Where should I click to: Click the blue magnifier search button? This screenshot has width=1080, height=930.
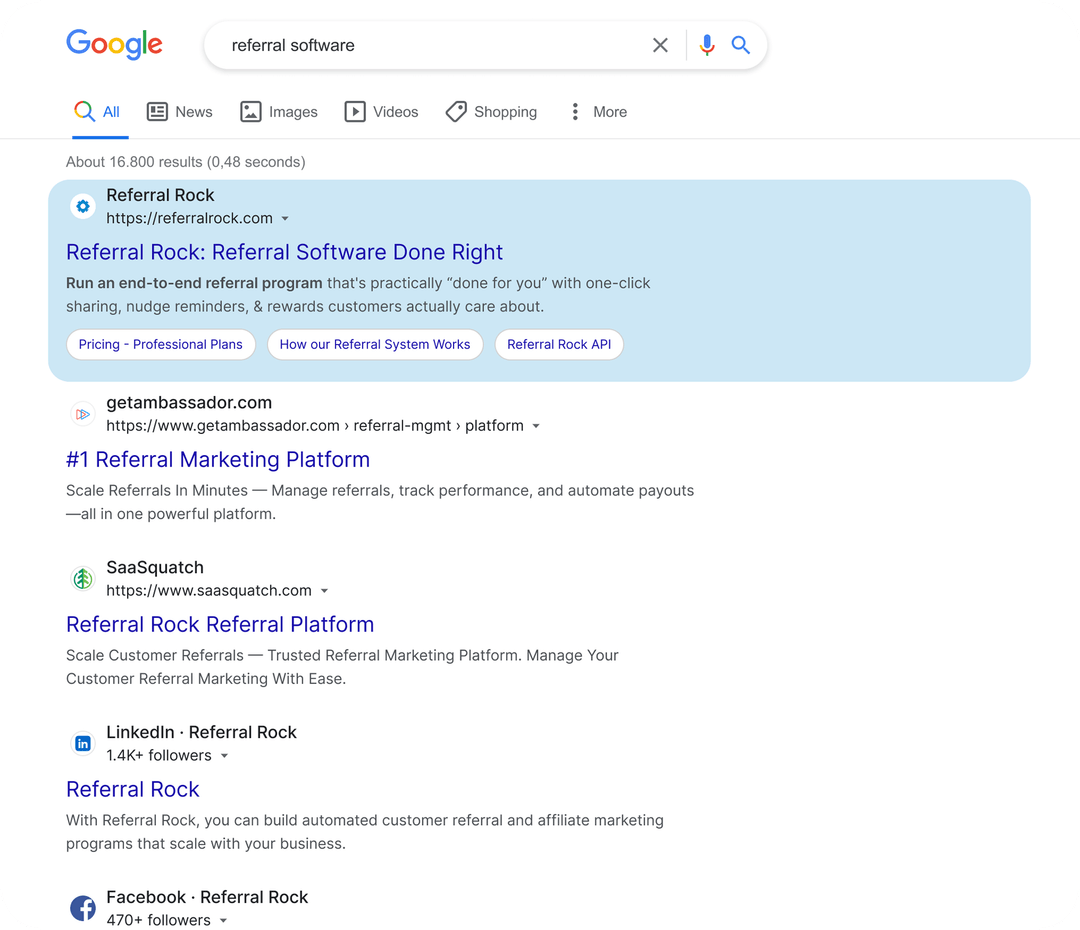point(741,45)
